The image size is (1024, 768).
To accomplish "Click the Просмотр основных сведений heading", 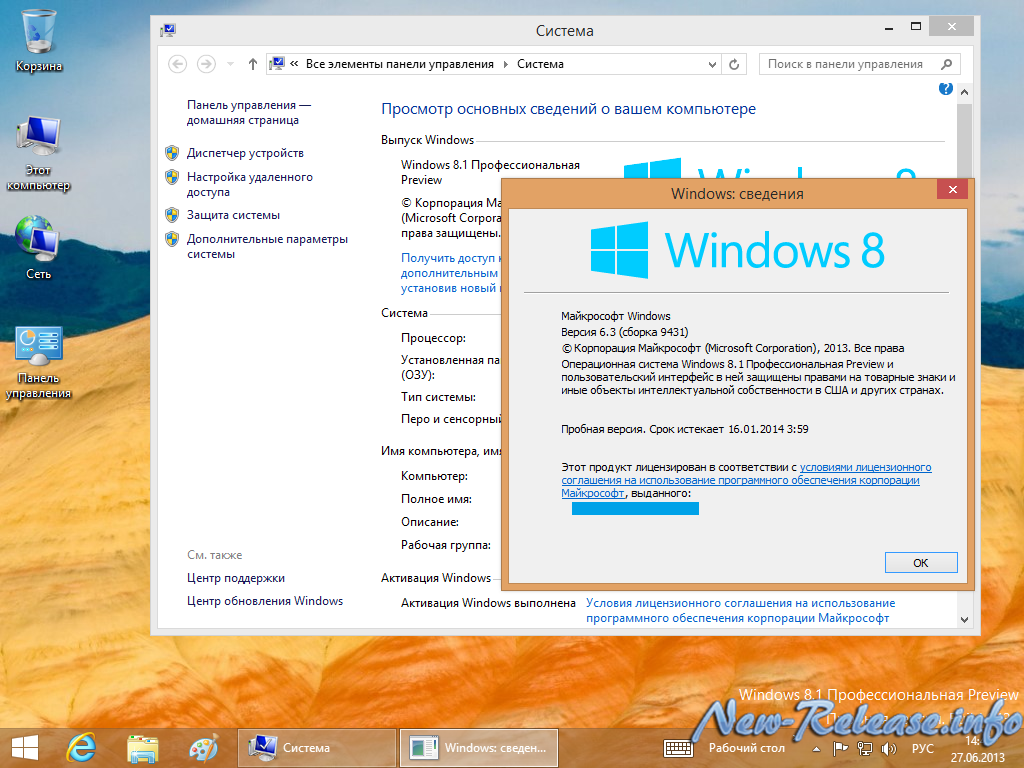I will [x=568, y=109].
